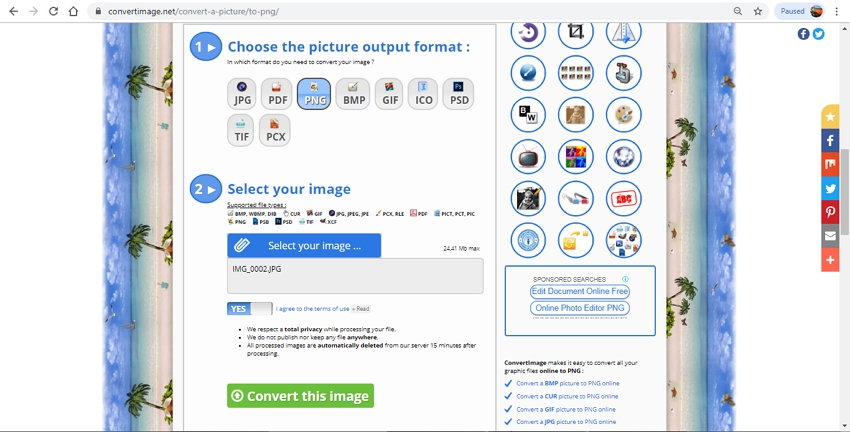Choose the PDF output format
The image size is (850, 432).
click(x=276, y=94)
